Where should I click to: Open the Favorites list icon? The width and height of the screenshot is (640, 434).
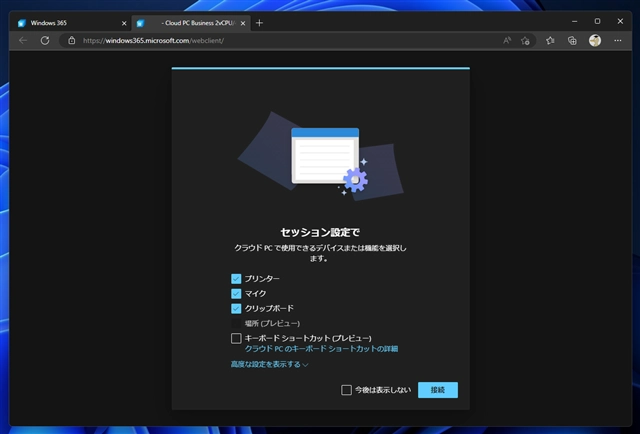pyautogui.click(x=550, y=40)
